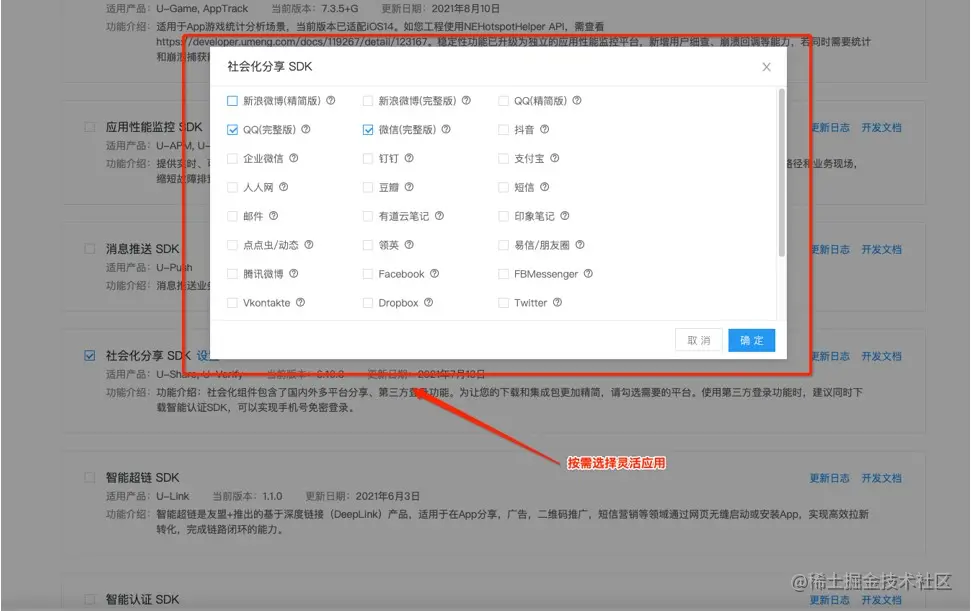Check the 支付宝 checkbox

click(x=503, y=158)
